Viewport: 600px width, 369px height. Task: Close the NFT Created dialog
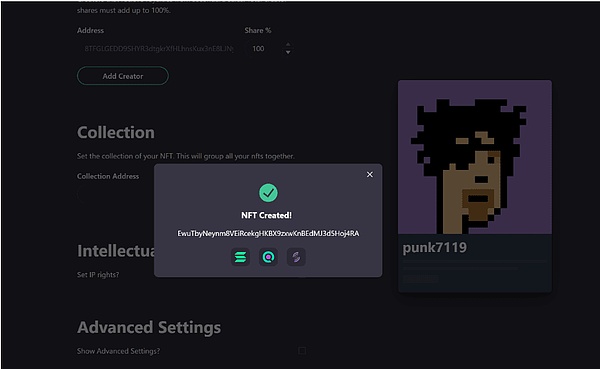(370, 175)
